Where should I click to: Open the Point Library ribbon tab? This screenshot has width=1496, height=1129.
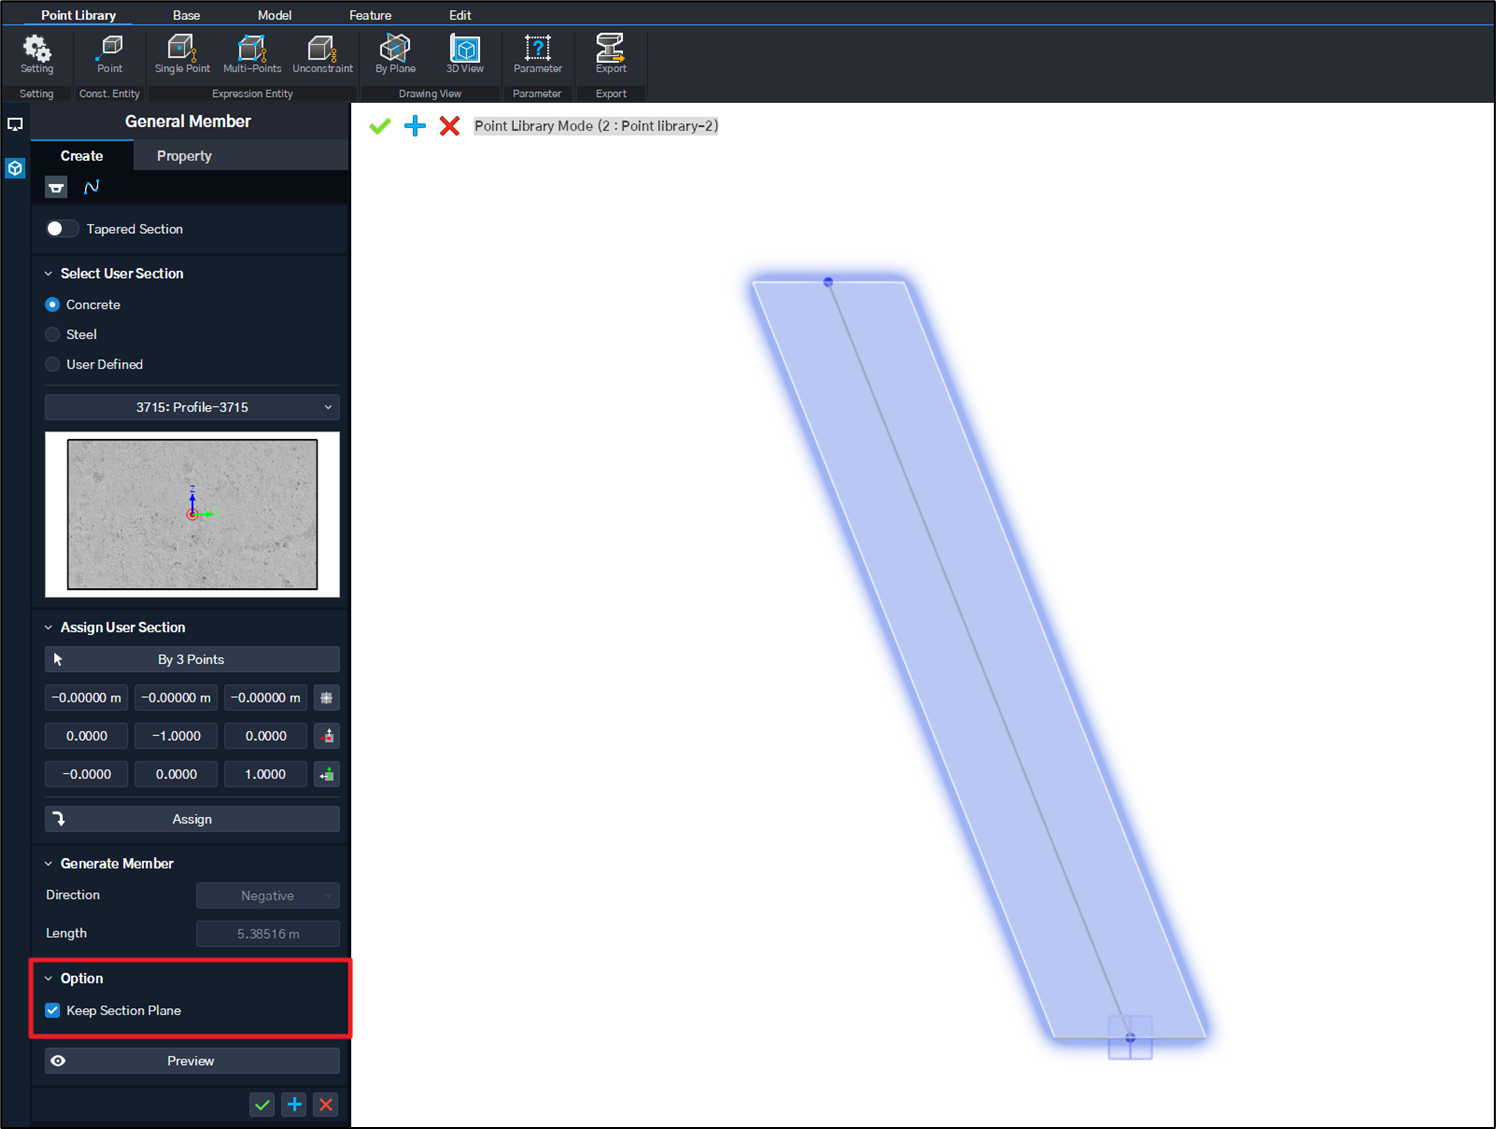(x=78, y=15)
